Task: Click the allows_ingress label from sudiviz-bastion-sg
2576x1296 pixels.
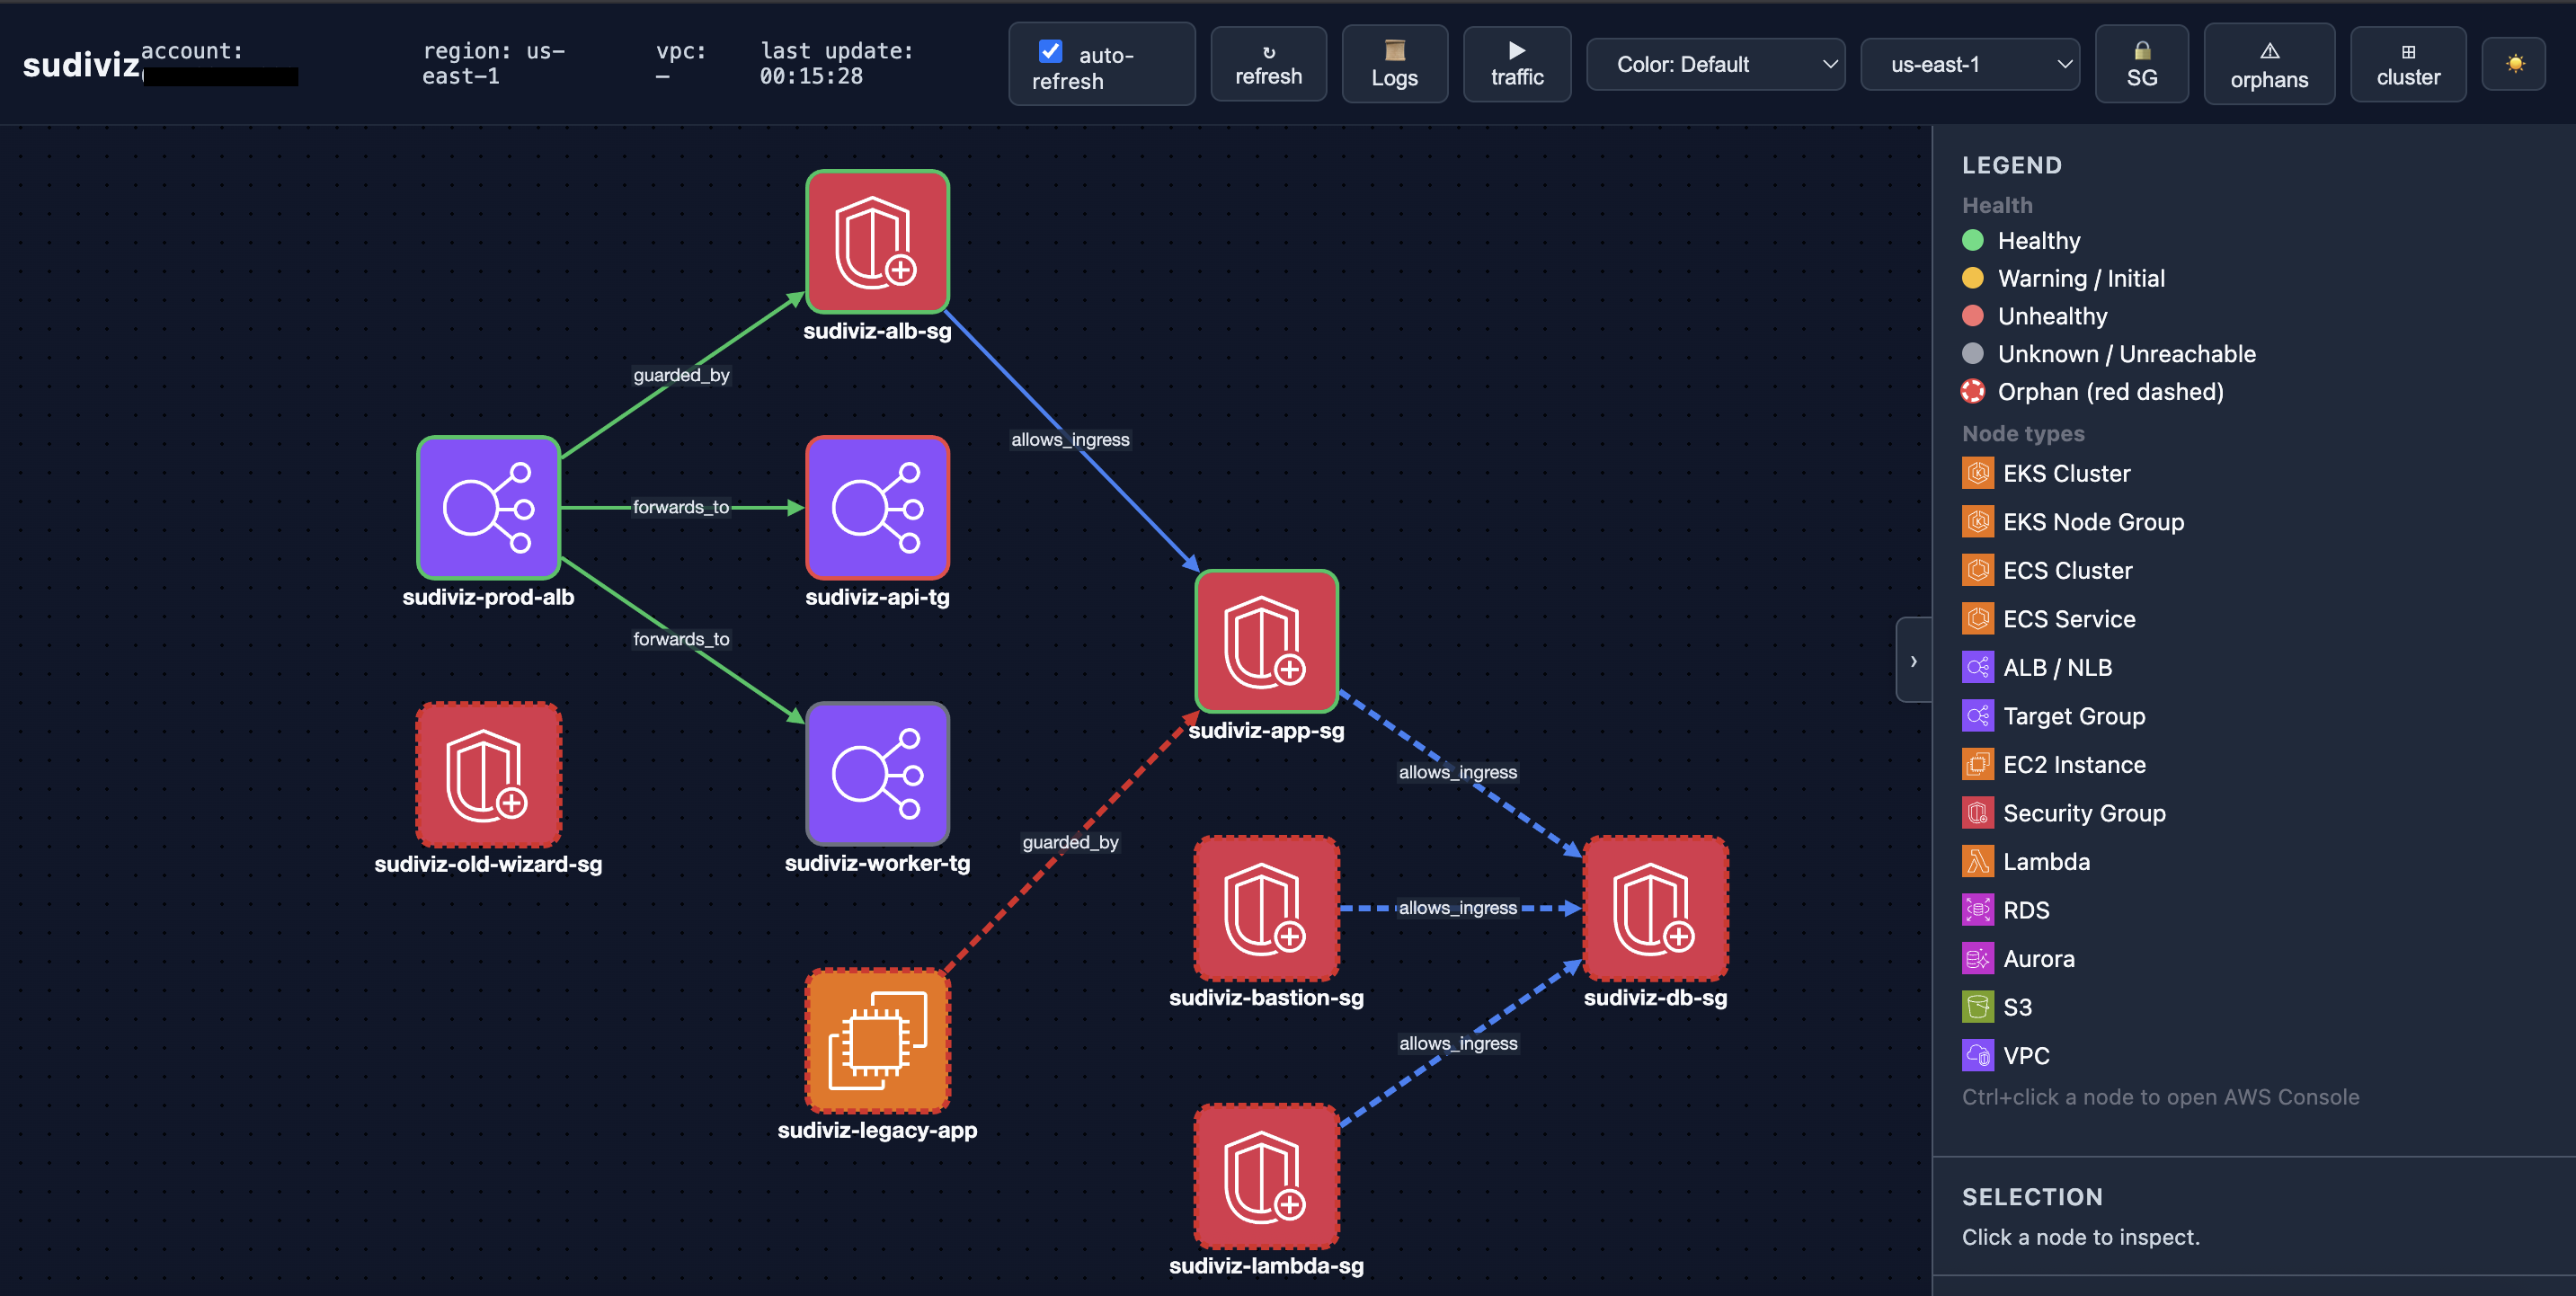Action: pyautogui.click(x=1457, y=908)
